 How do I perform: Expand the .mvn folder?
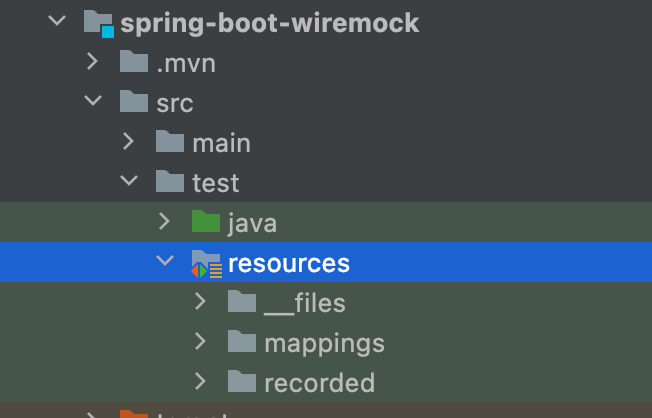(x=93, y=62)
